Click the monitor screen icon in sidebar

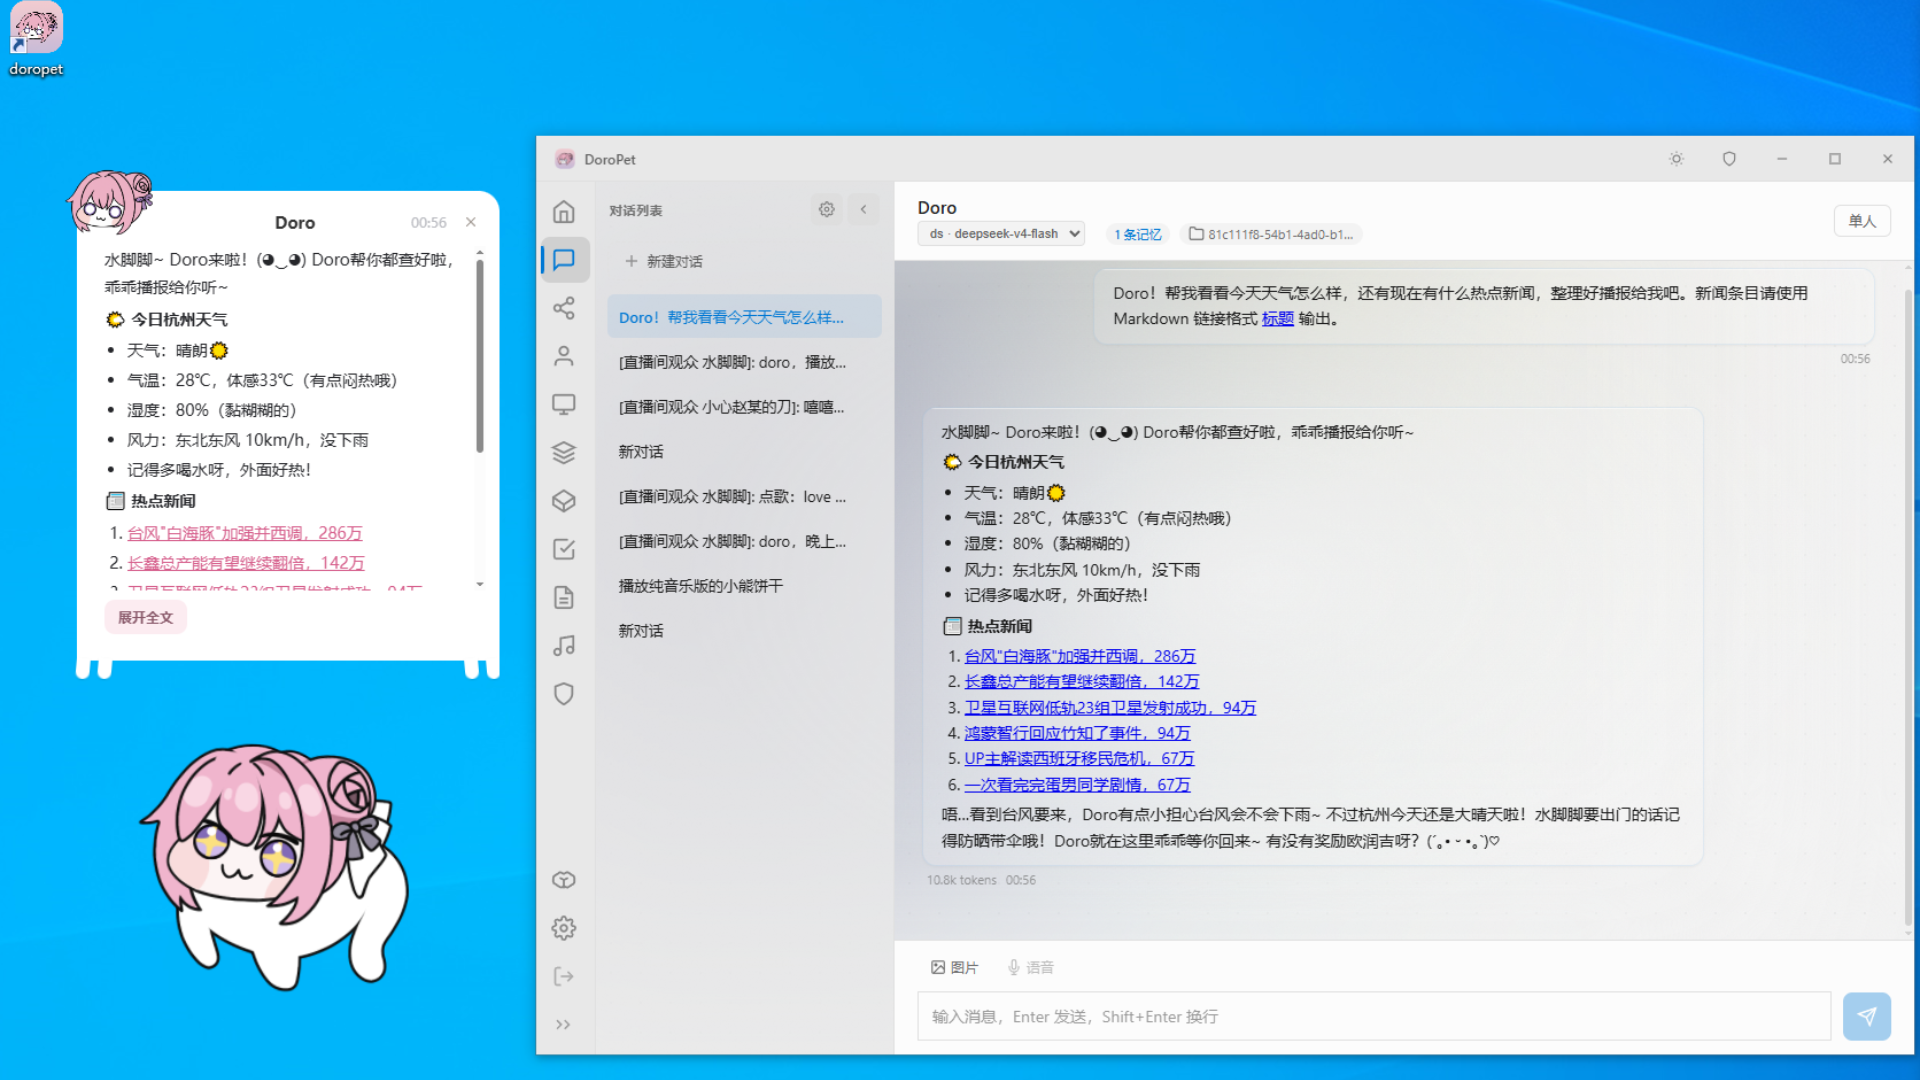pyautogui.click(x=564, y=404)
